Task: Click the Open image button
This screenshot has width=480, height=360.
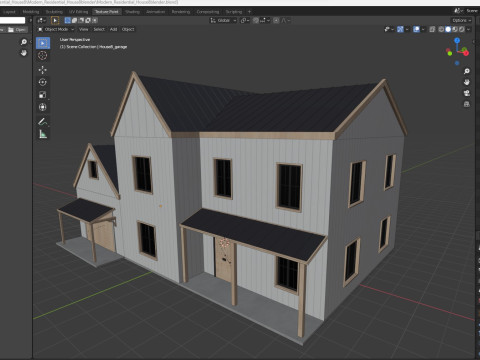Action: coord(17,29)
